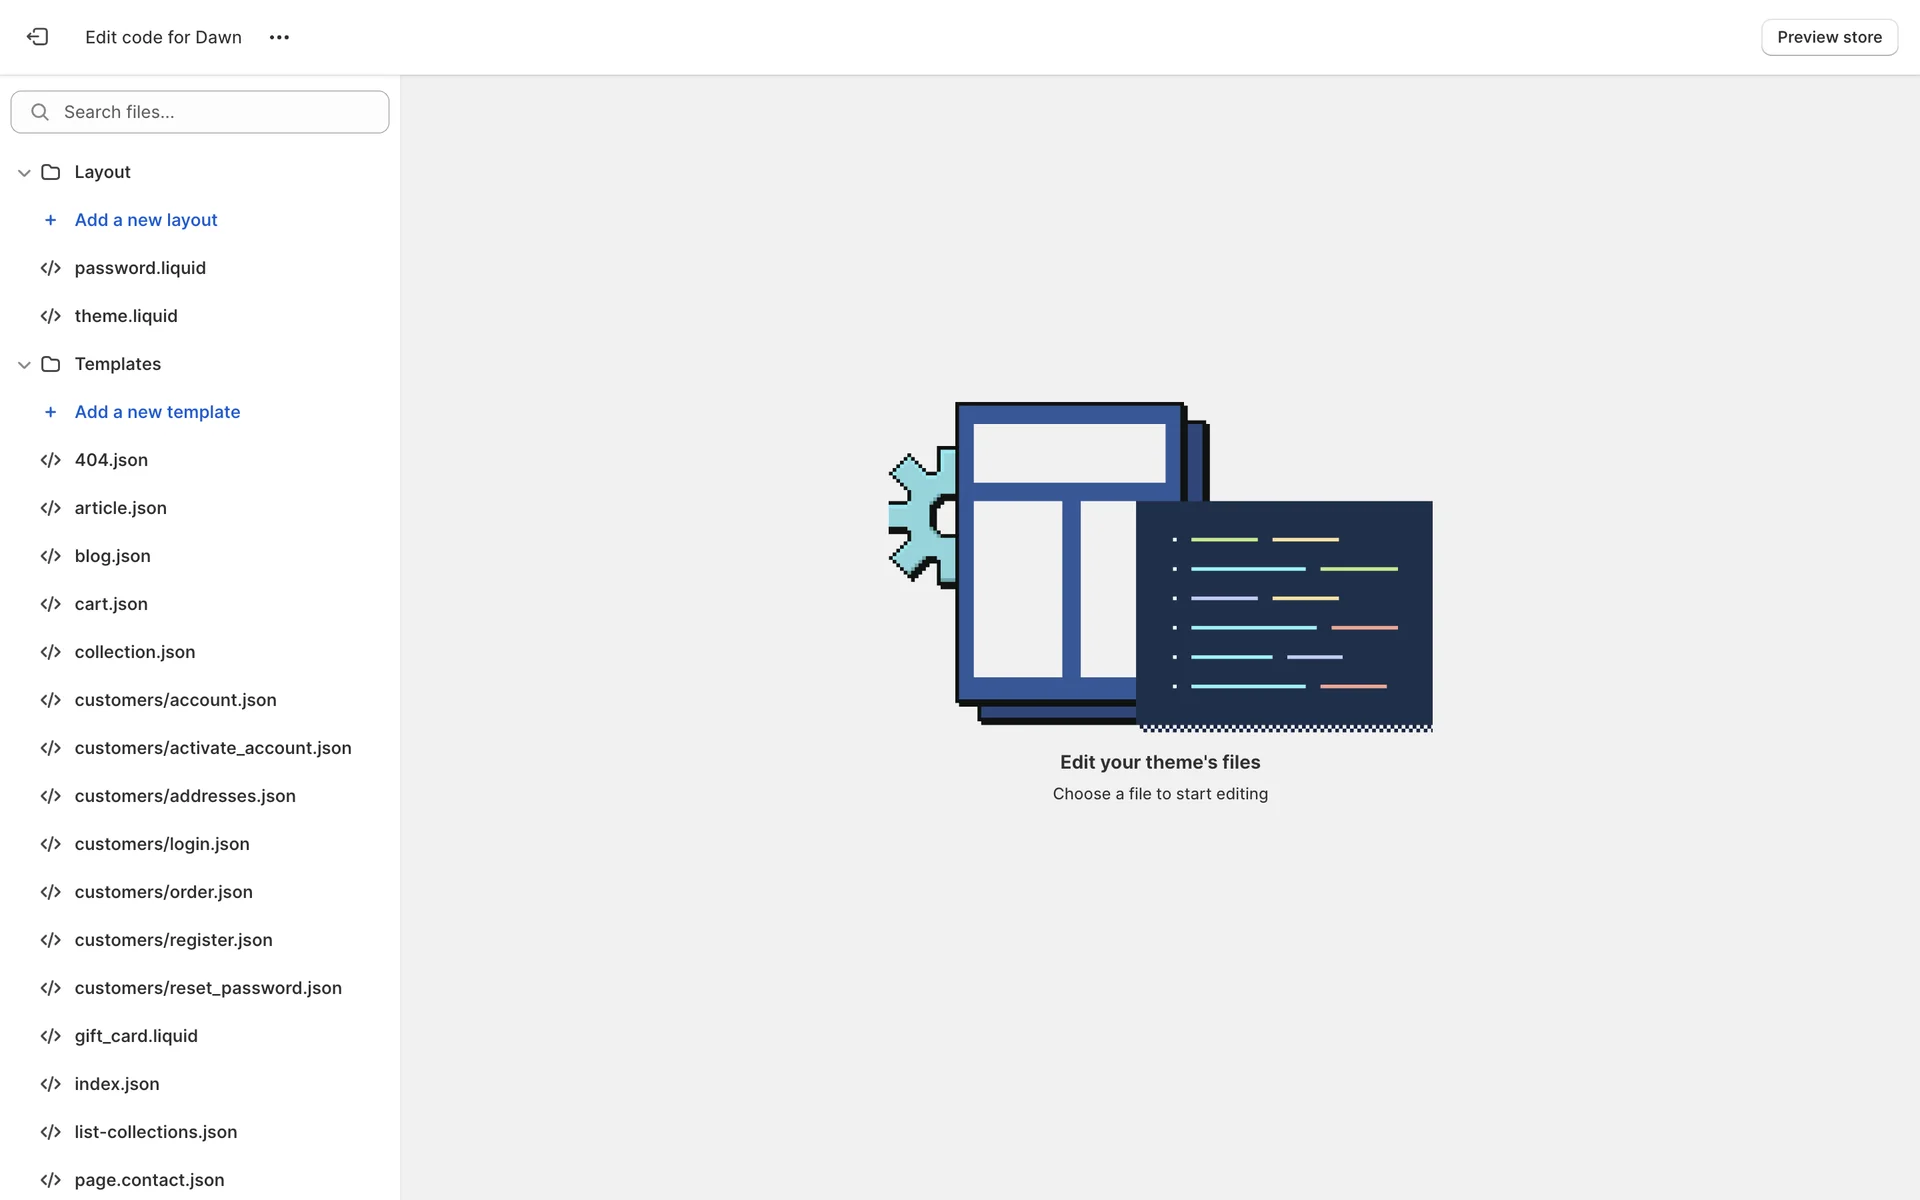The height and width of the screenshot is (1200, 1920).
Task: Open the three-dot more actions menu
Action: coord(279,37)
